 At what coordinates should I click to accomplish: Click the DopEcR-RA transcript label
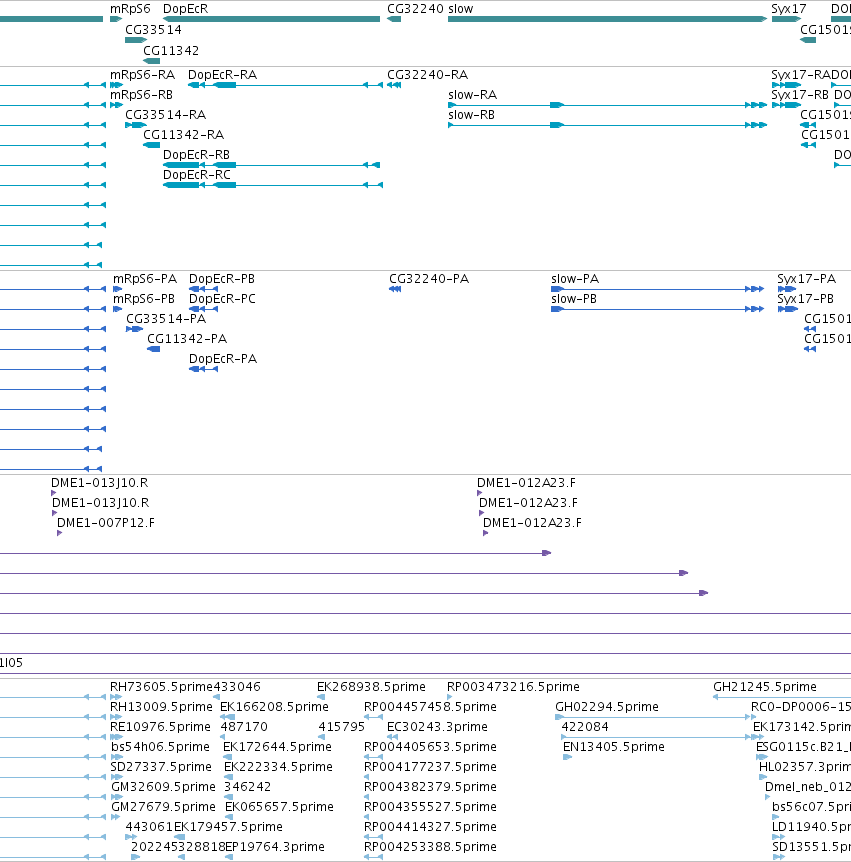[x=222, y=75]
